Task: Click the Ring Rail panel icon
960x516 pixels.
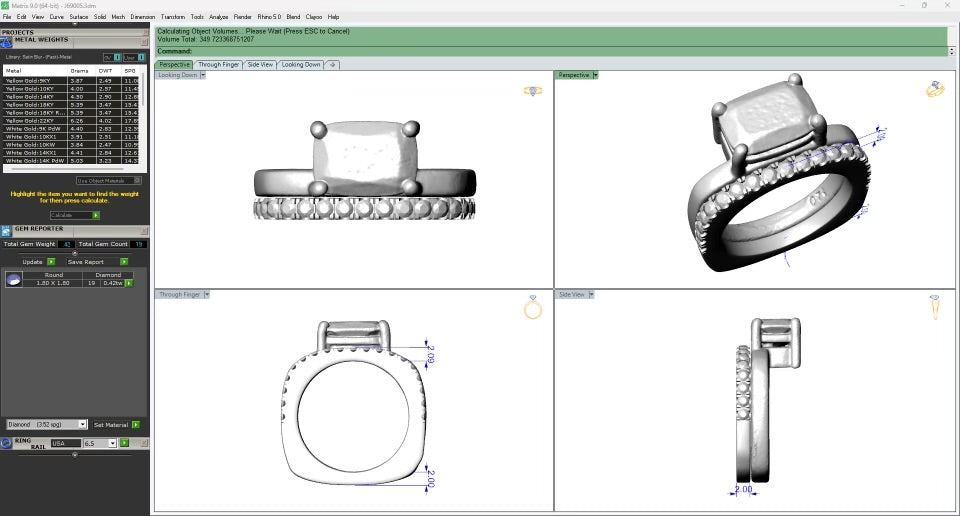Action: (6, 442)
